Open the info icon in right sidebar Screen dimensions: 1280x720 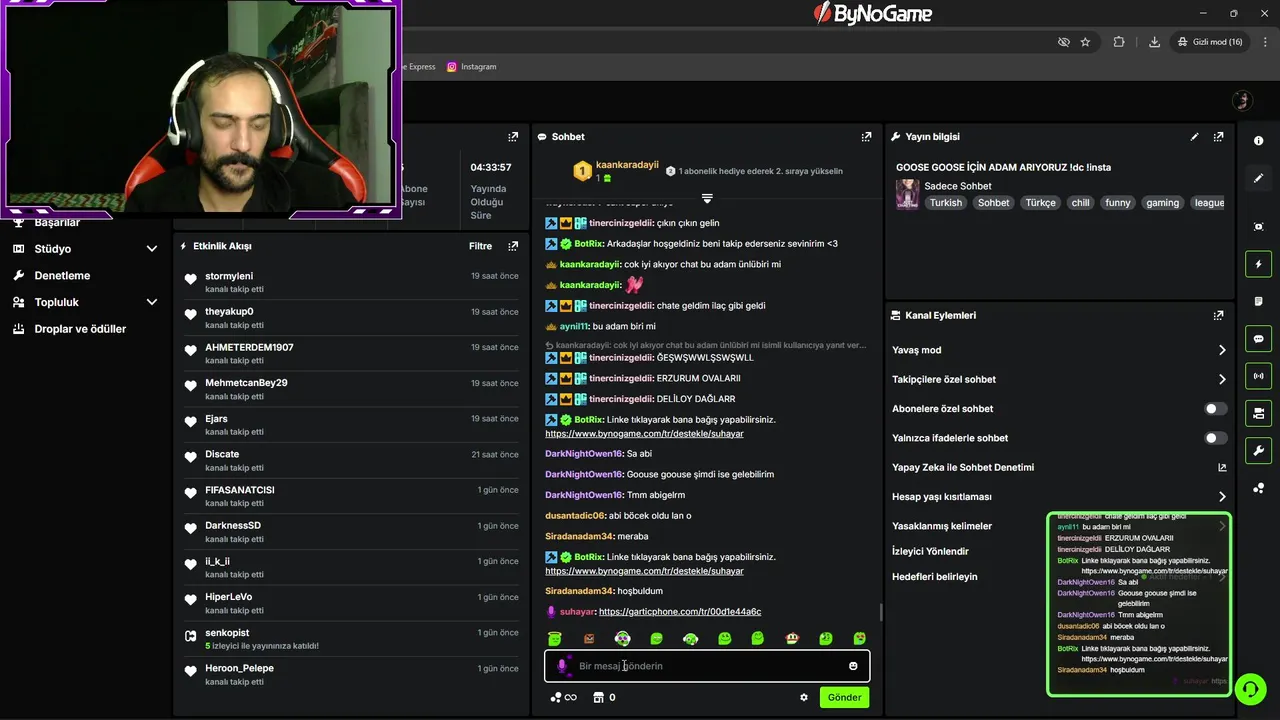pyautogui.click(x=1258, y=141)
